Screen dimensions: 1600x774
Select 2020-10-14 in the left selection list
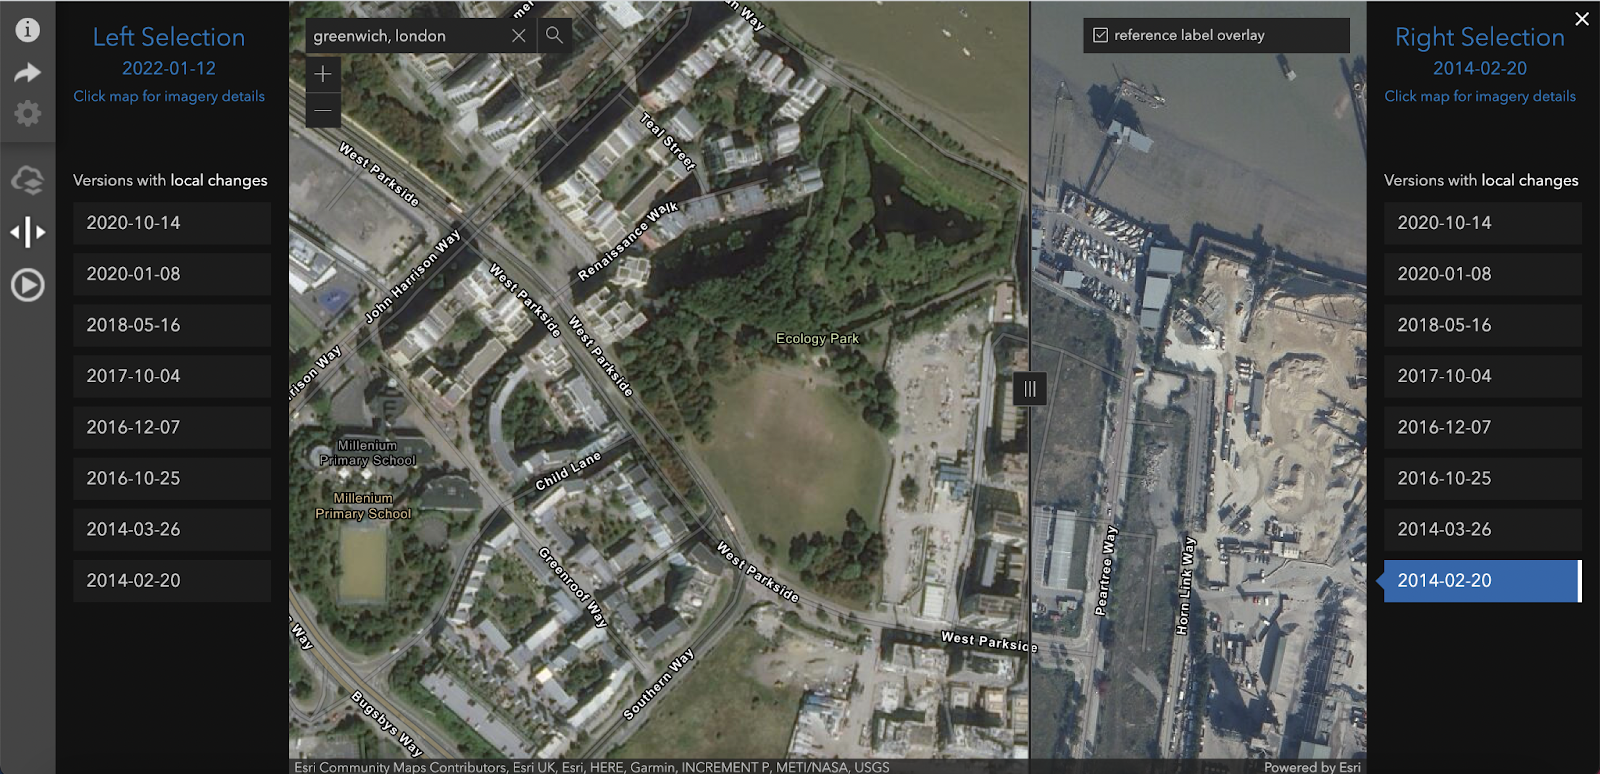[x=172, y=223]
